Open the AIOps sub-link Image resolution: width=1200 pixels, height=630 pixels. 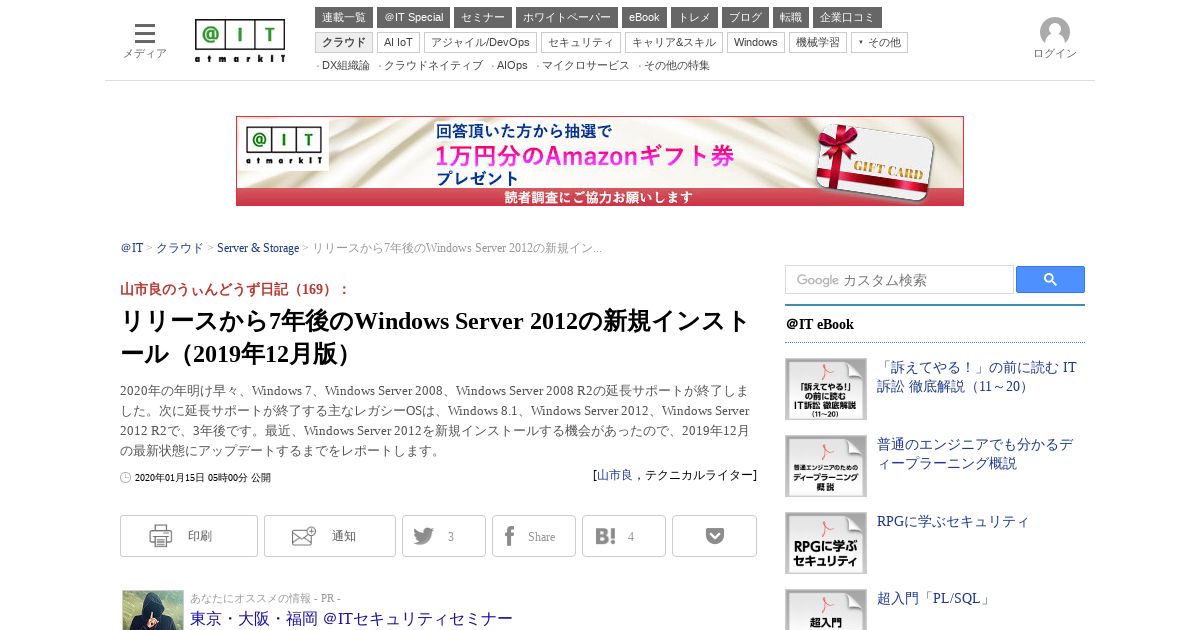pyautogui.click(x=512, y=66)
